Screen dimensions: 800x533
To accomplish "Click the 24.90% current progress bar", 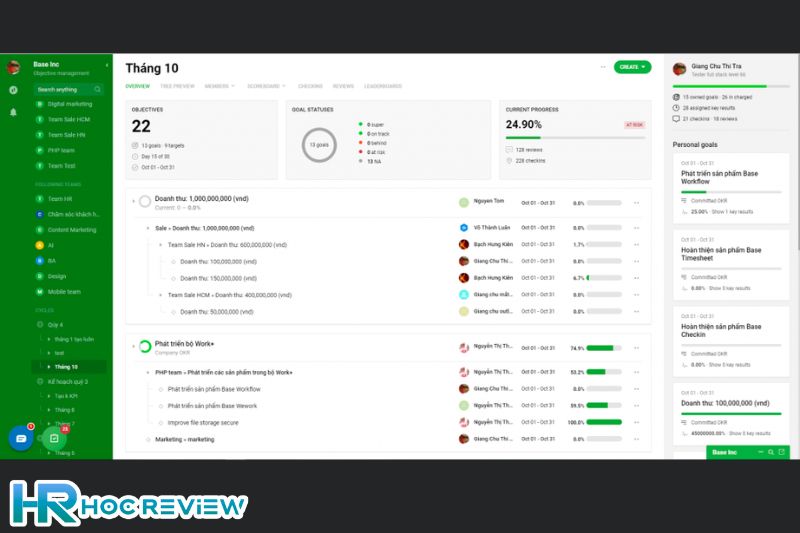I will [575, 138].
